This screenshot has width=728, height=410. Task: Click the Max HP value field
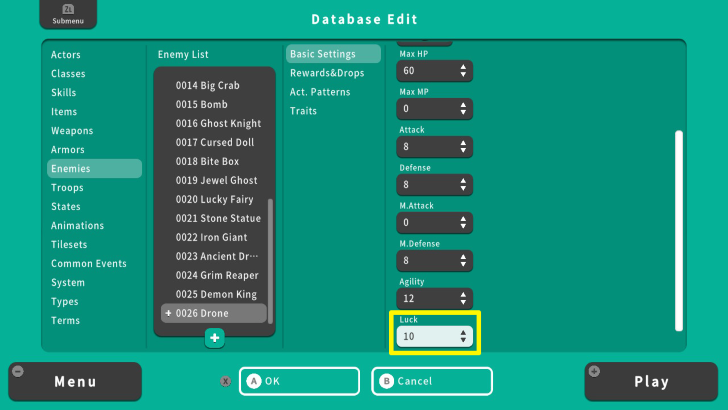[x=434, y=71]
